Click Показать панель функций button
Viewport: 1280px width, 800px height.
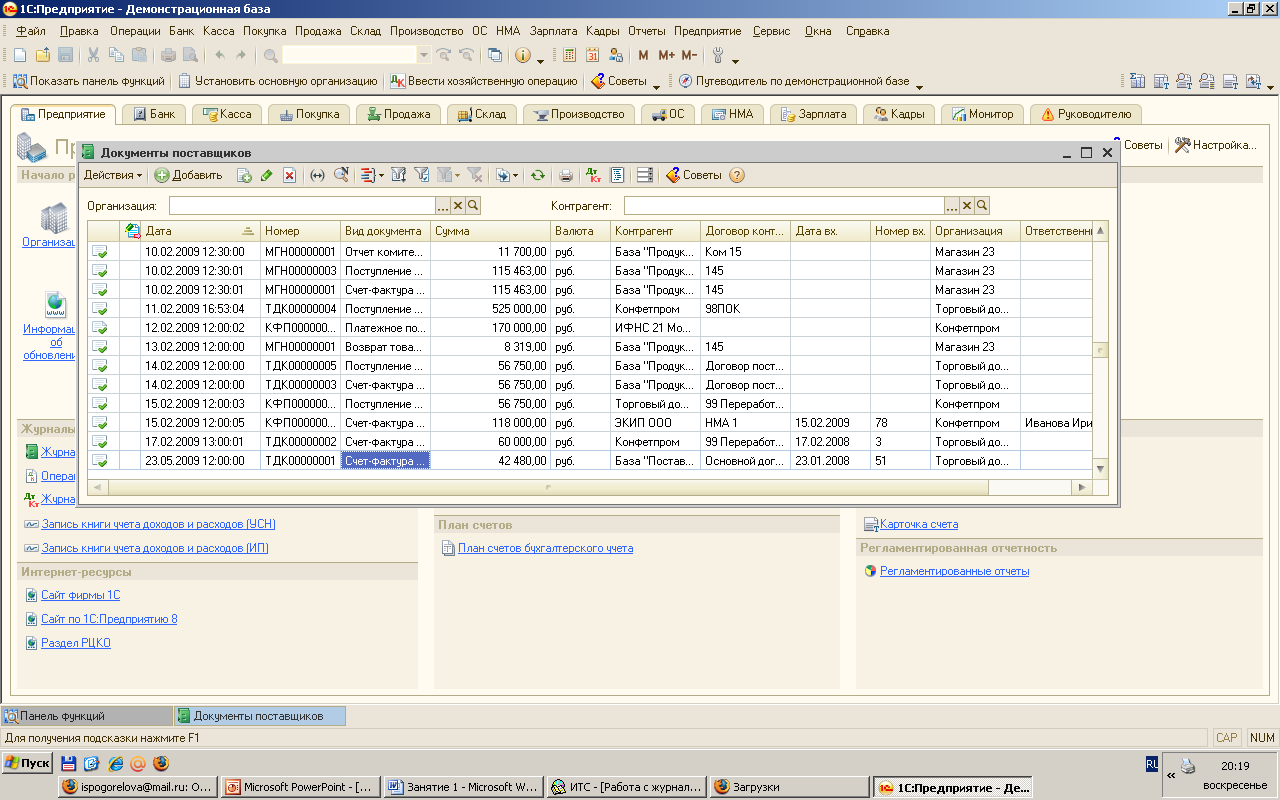pos(89,81)
